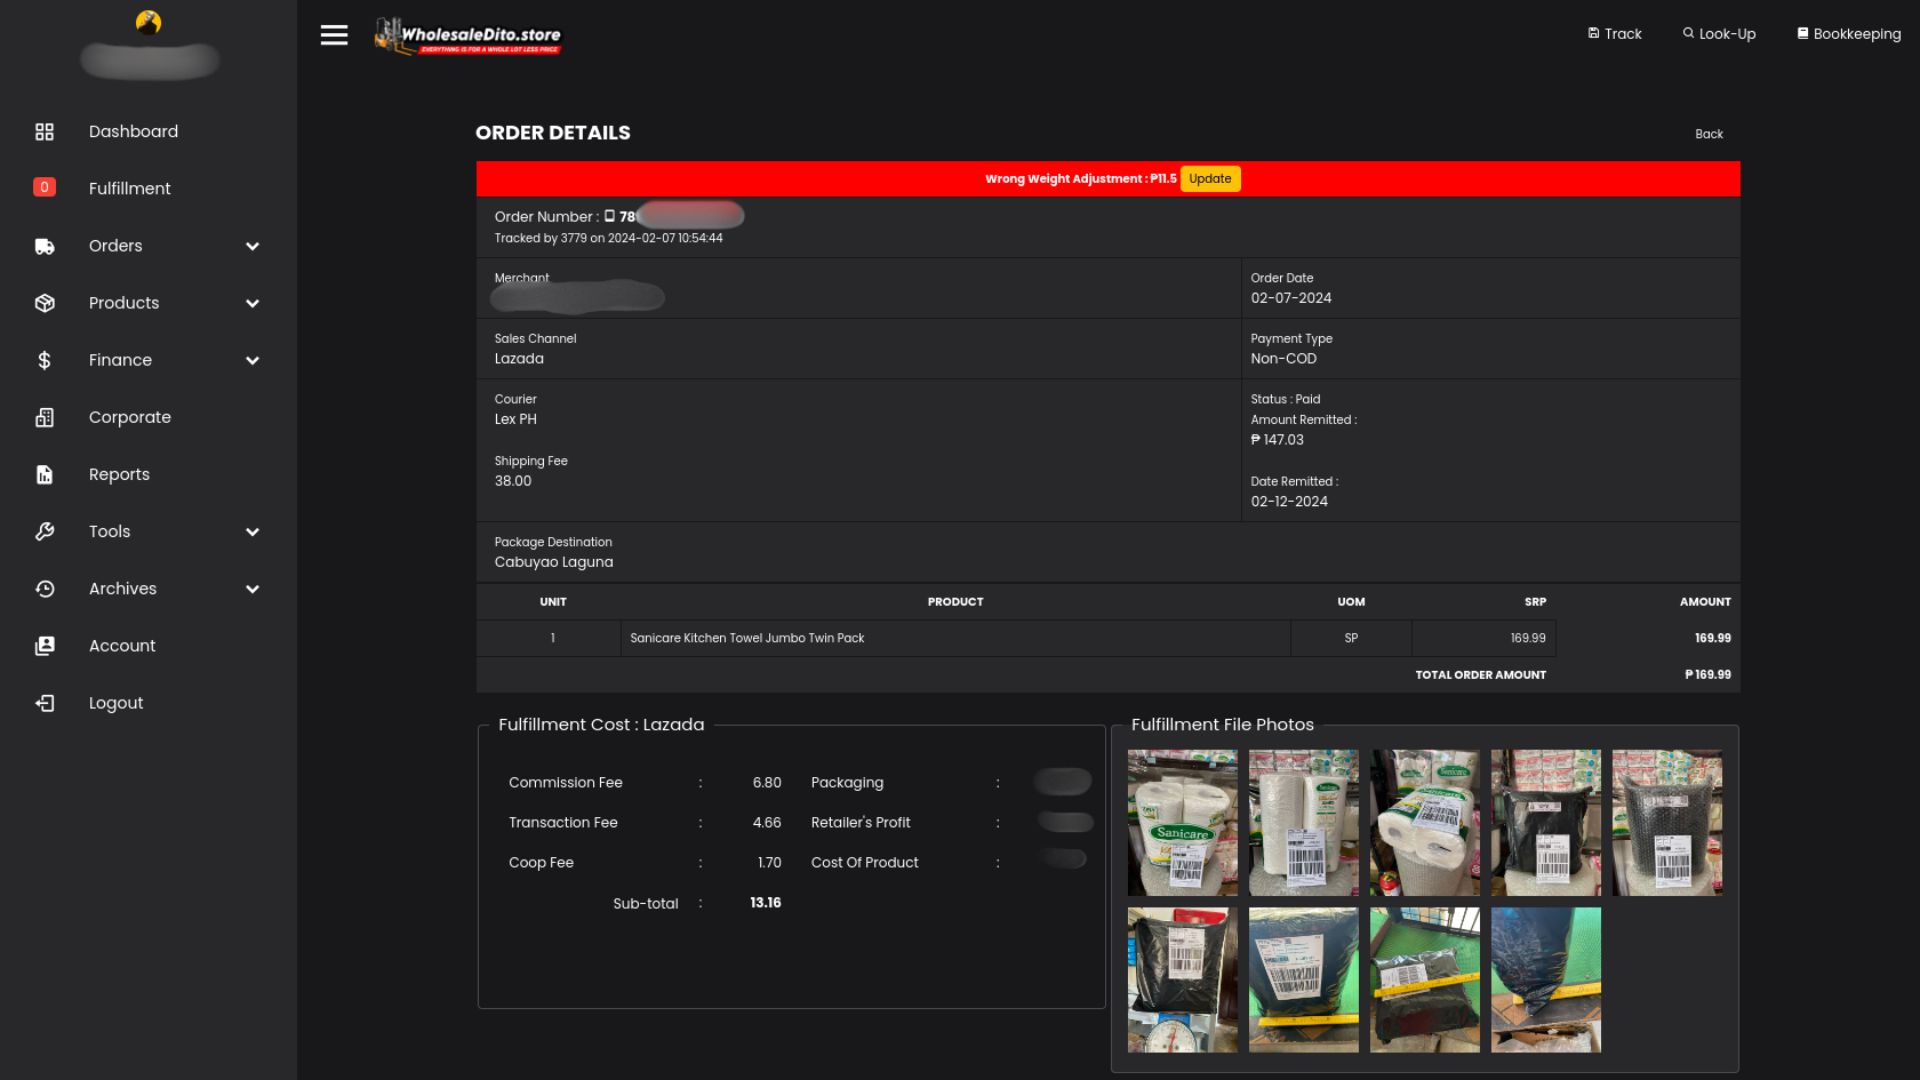Expand the Products menu

click(x=253, y=303)
